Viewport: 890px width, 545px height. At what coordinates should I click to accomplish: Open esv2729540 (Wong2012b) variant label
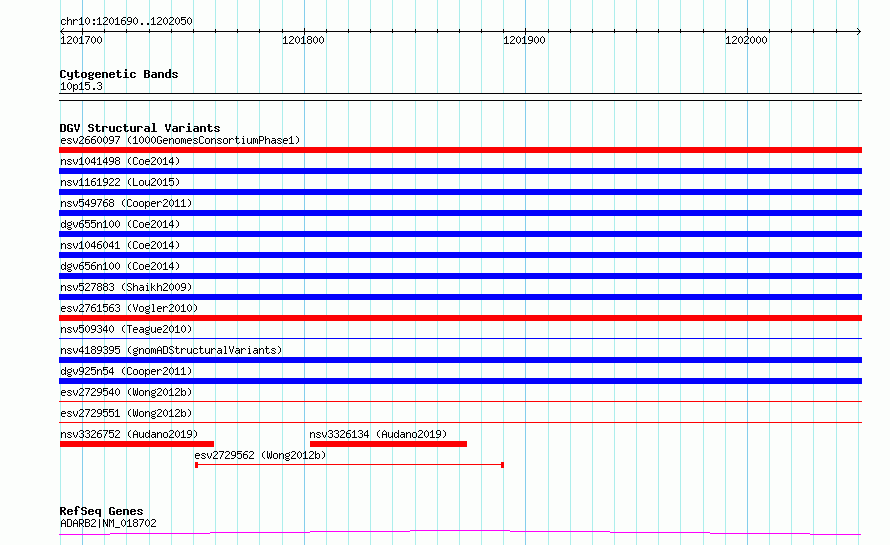126,392
